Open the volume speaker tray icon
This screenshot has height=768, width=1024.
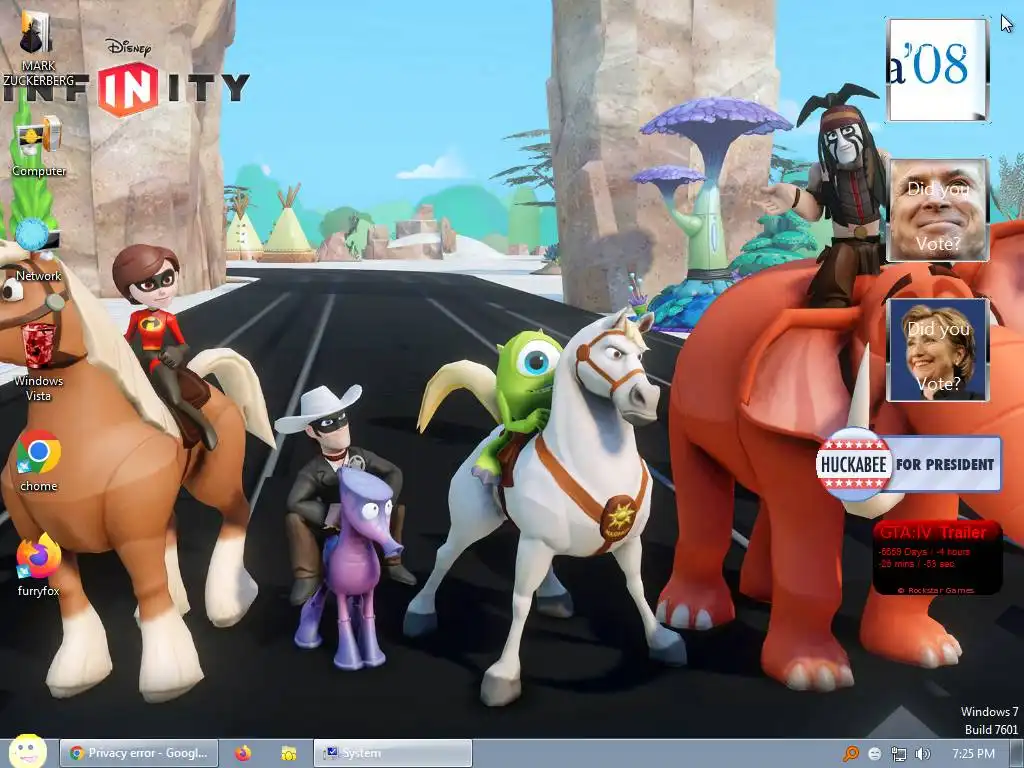(923, 754)
